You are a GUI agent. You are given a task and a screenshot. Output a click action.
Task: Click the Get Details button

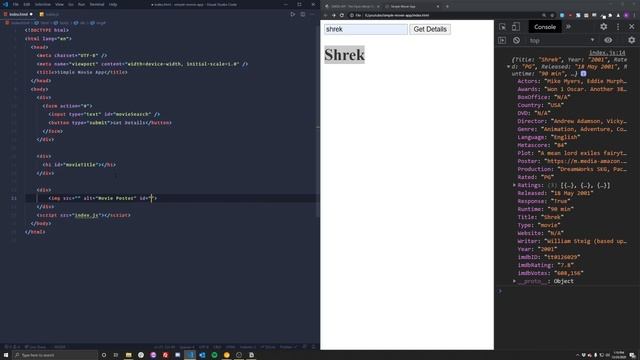pos(430,29)
